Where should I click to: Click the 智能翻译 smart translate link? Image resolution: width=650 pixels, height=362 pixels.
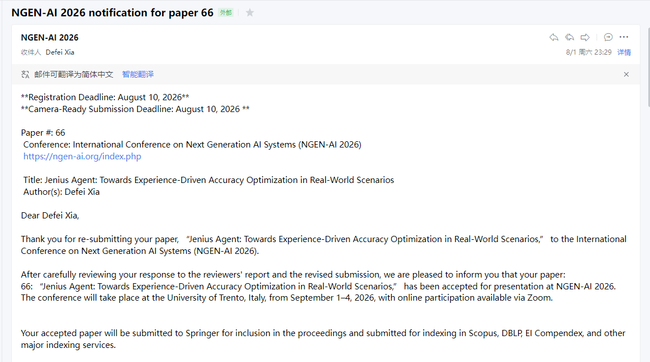coord(138,74)
